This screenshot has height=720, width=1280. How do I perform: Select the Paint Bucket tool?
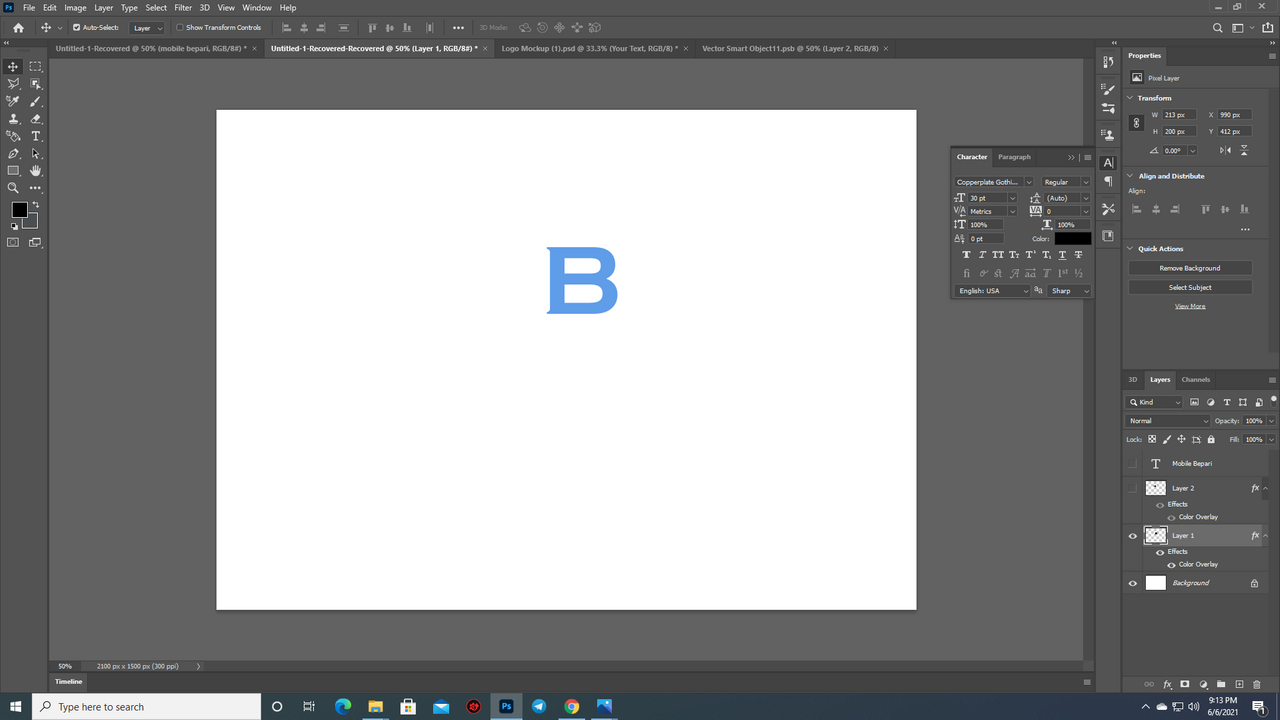(13, 136)
